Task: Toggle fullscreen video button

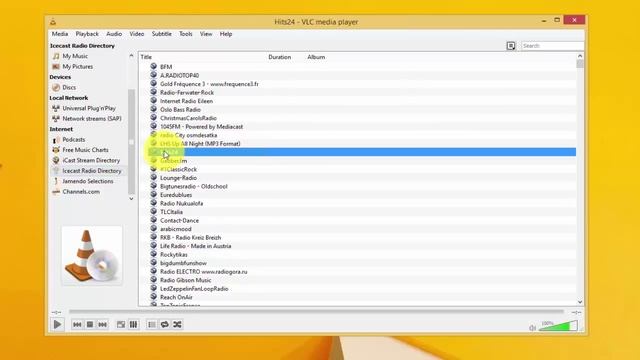Action: pos(121,324)
